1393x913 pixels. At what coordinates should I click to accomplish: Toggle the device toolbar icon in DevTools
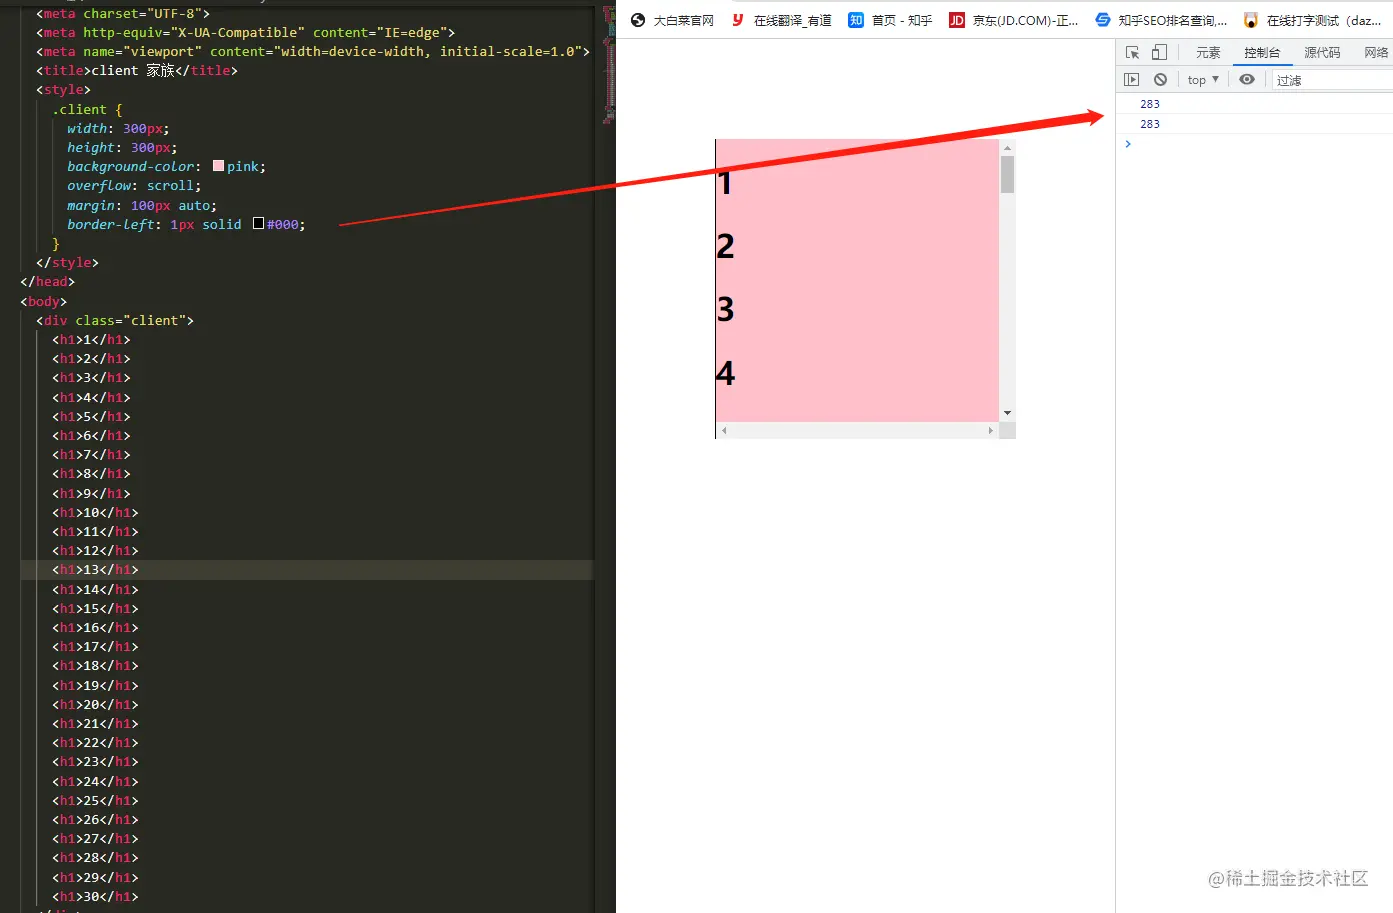1159,53
